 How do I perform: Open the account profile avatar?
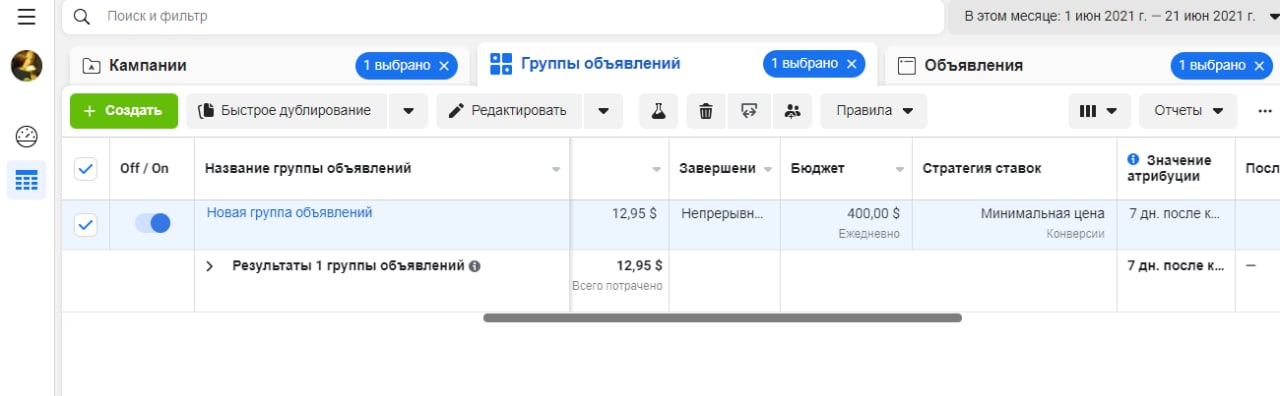coord(26,66)
